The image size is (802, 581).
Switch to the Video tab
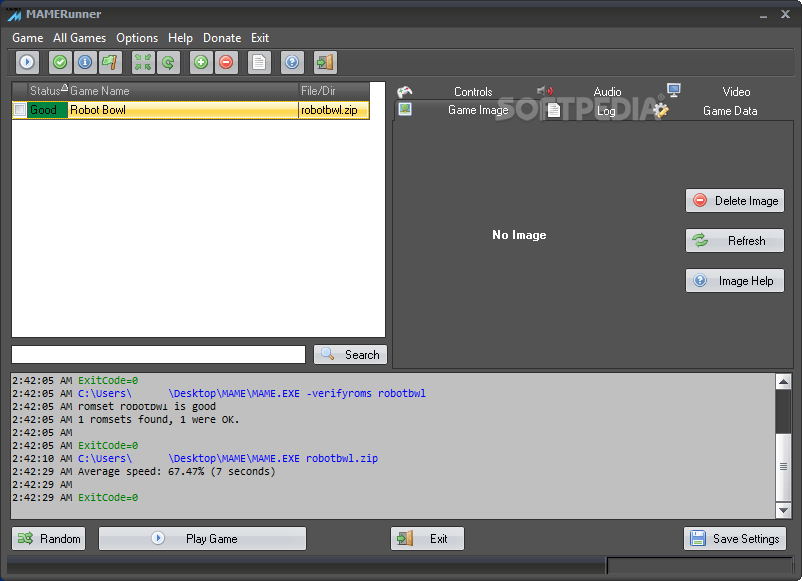(x=736, y=92)
